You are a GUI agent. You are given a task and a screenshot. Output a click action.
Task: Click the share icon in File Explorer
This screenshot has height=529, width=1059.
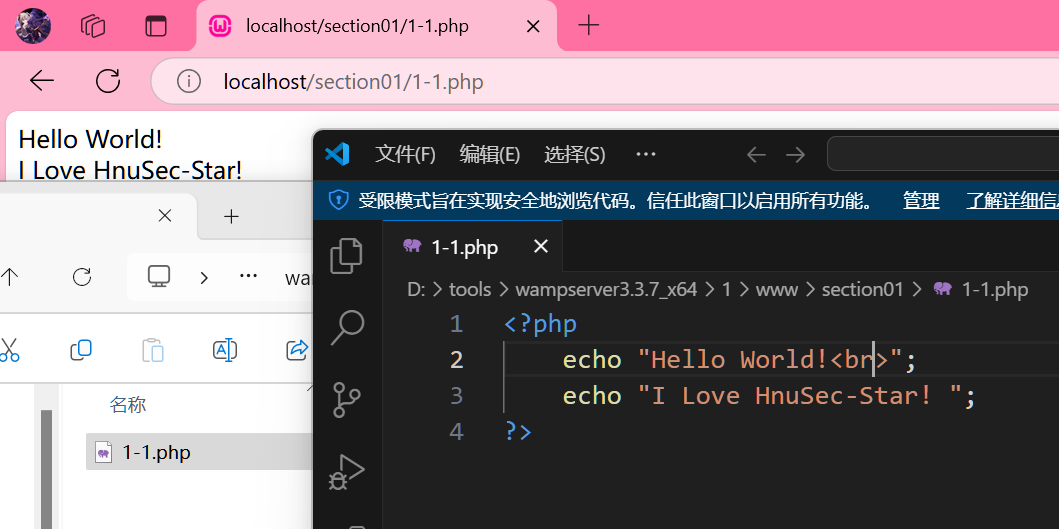pos(296,349)
